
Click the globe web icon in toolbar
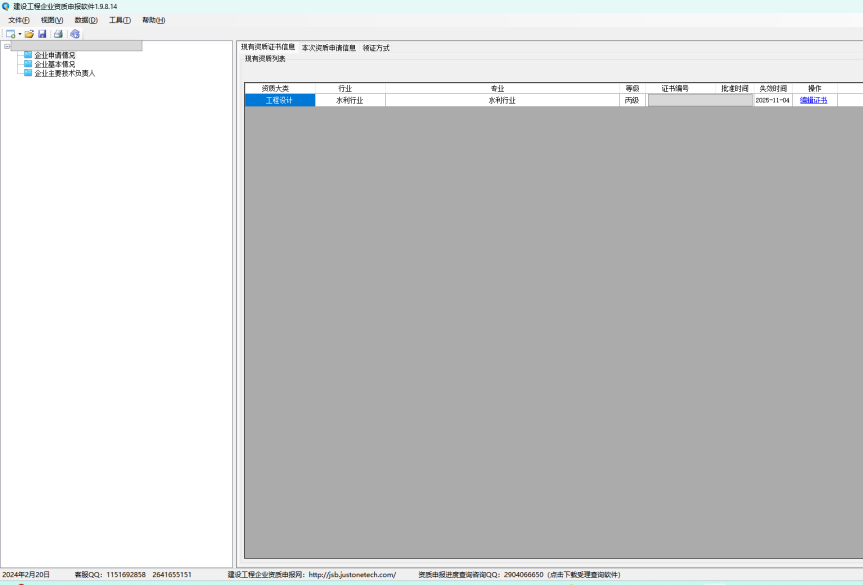pyautogui.click(x=75, y=34)
